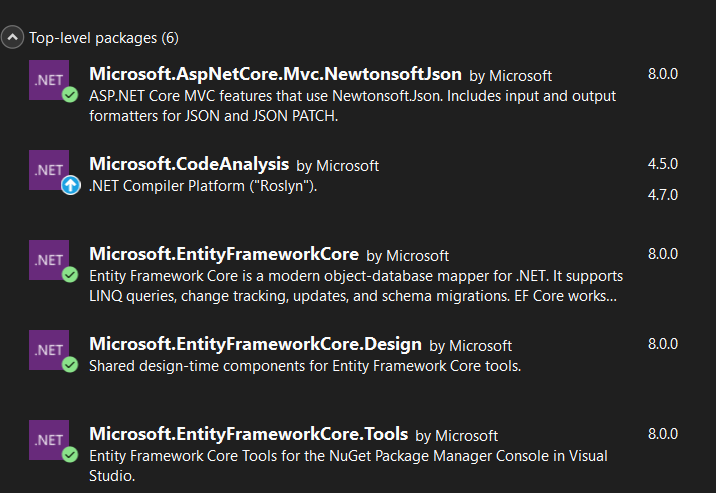Click the Microsoft.EntityFrameworkCore.Design .NET package icon
This screenshot has width=716, height=493.
pos(49,349)
